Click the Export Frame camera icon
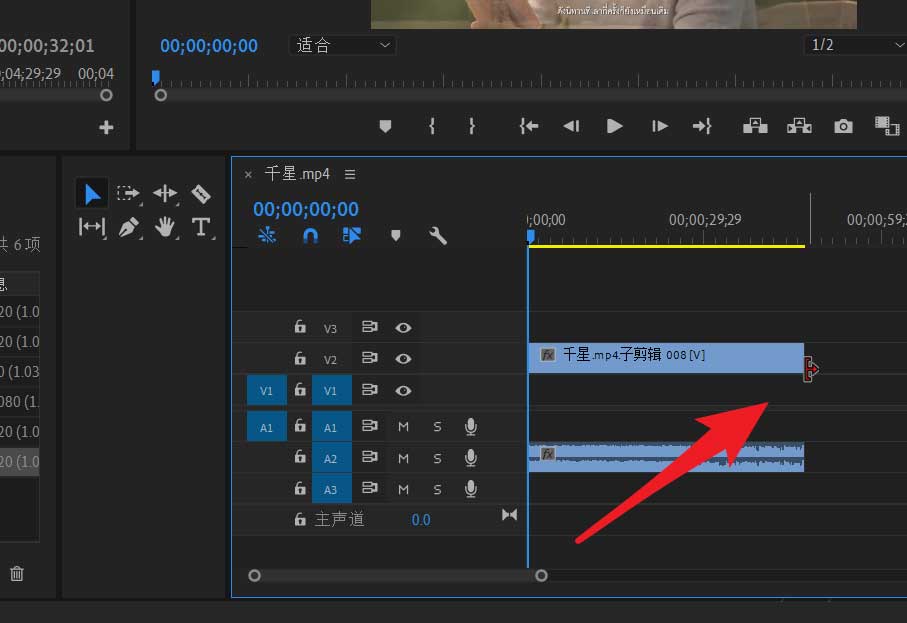This screenshot has width=907, height=623. coord(844,126)
